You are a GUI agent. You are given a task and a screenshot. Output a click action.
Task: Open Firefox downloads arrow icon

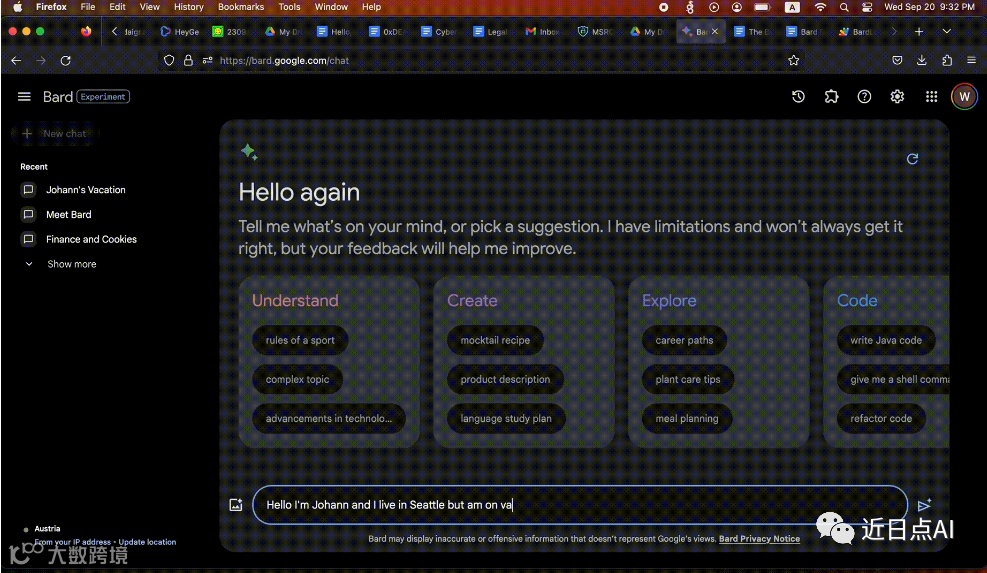tap(922, 60)
